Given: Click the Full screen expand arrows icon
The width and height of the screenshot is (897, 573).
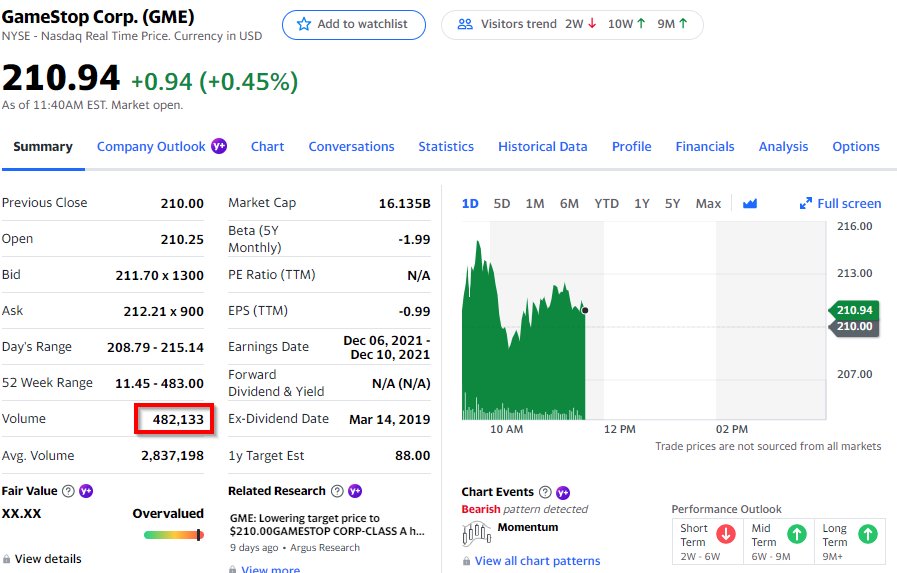Looking at the screenshot, I should click(805, 203).
